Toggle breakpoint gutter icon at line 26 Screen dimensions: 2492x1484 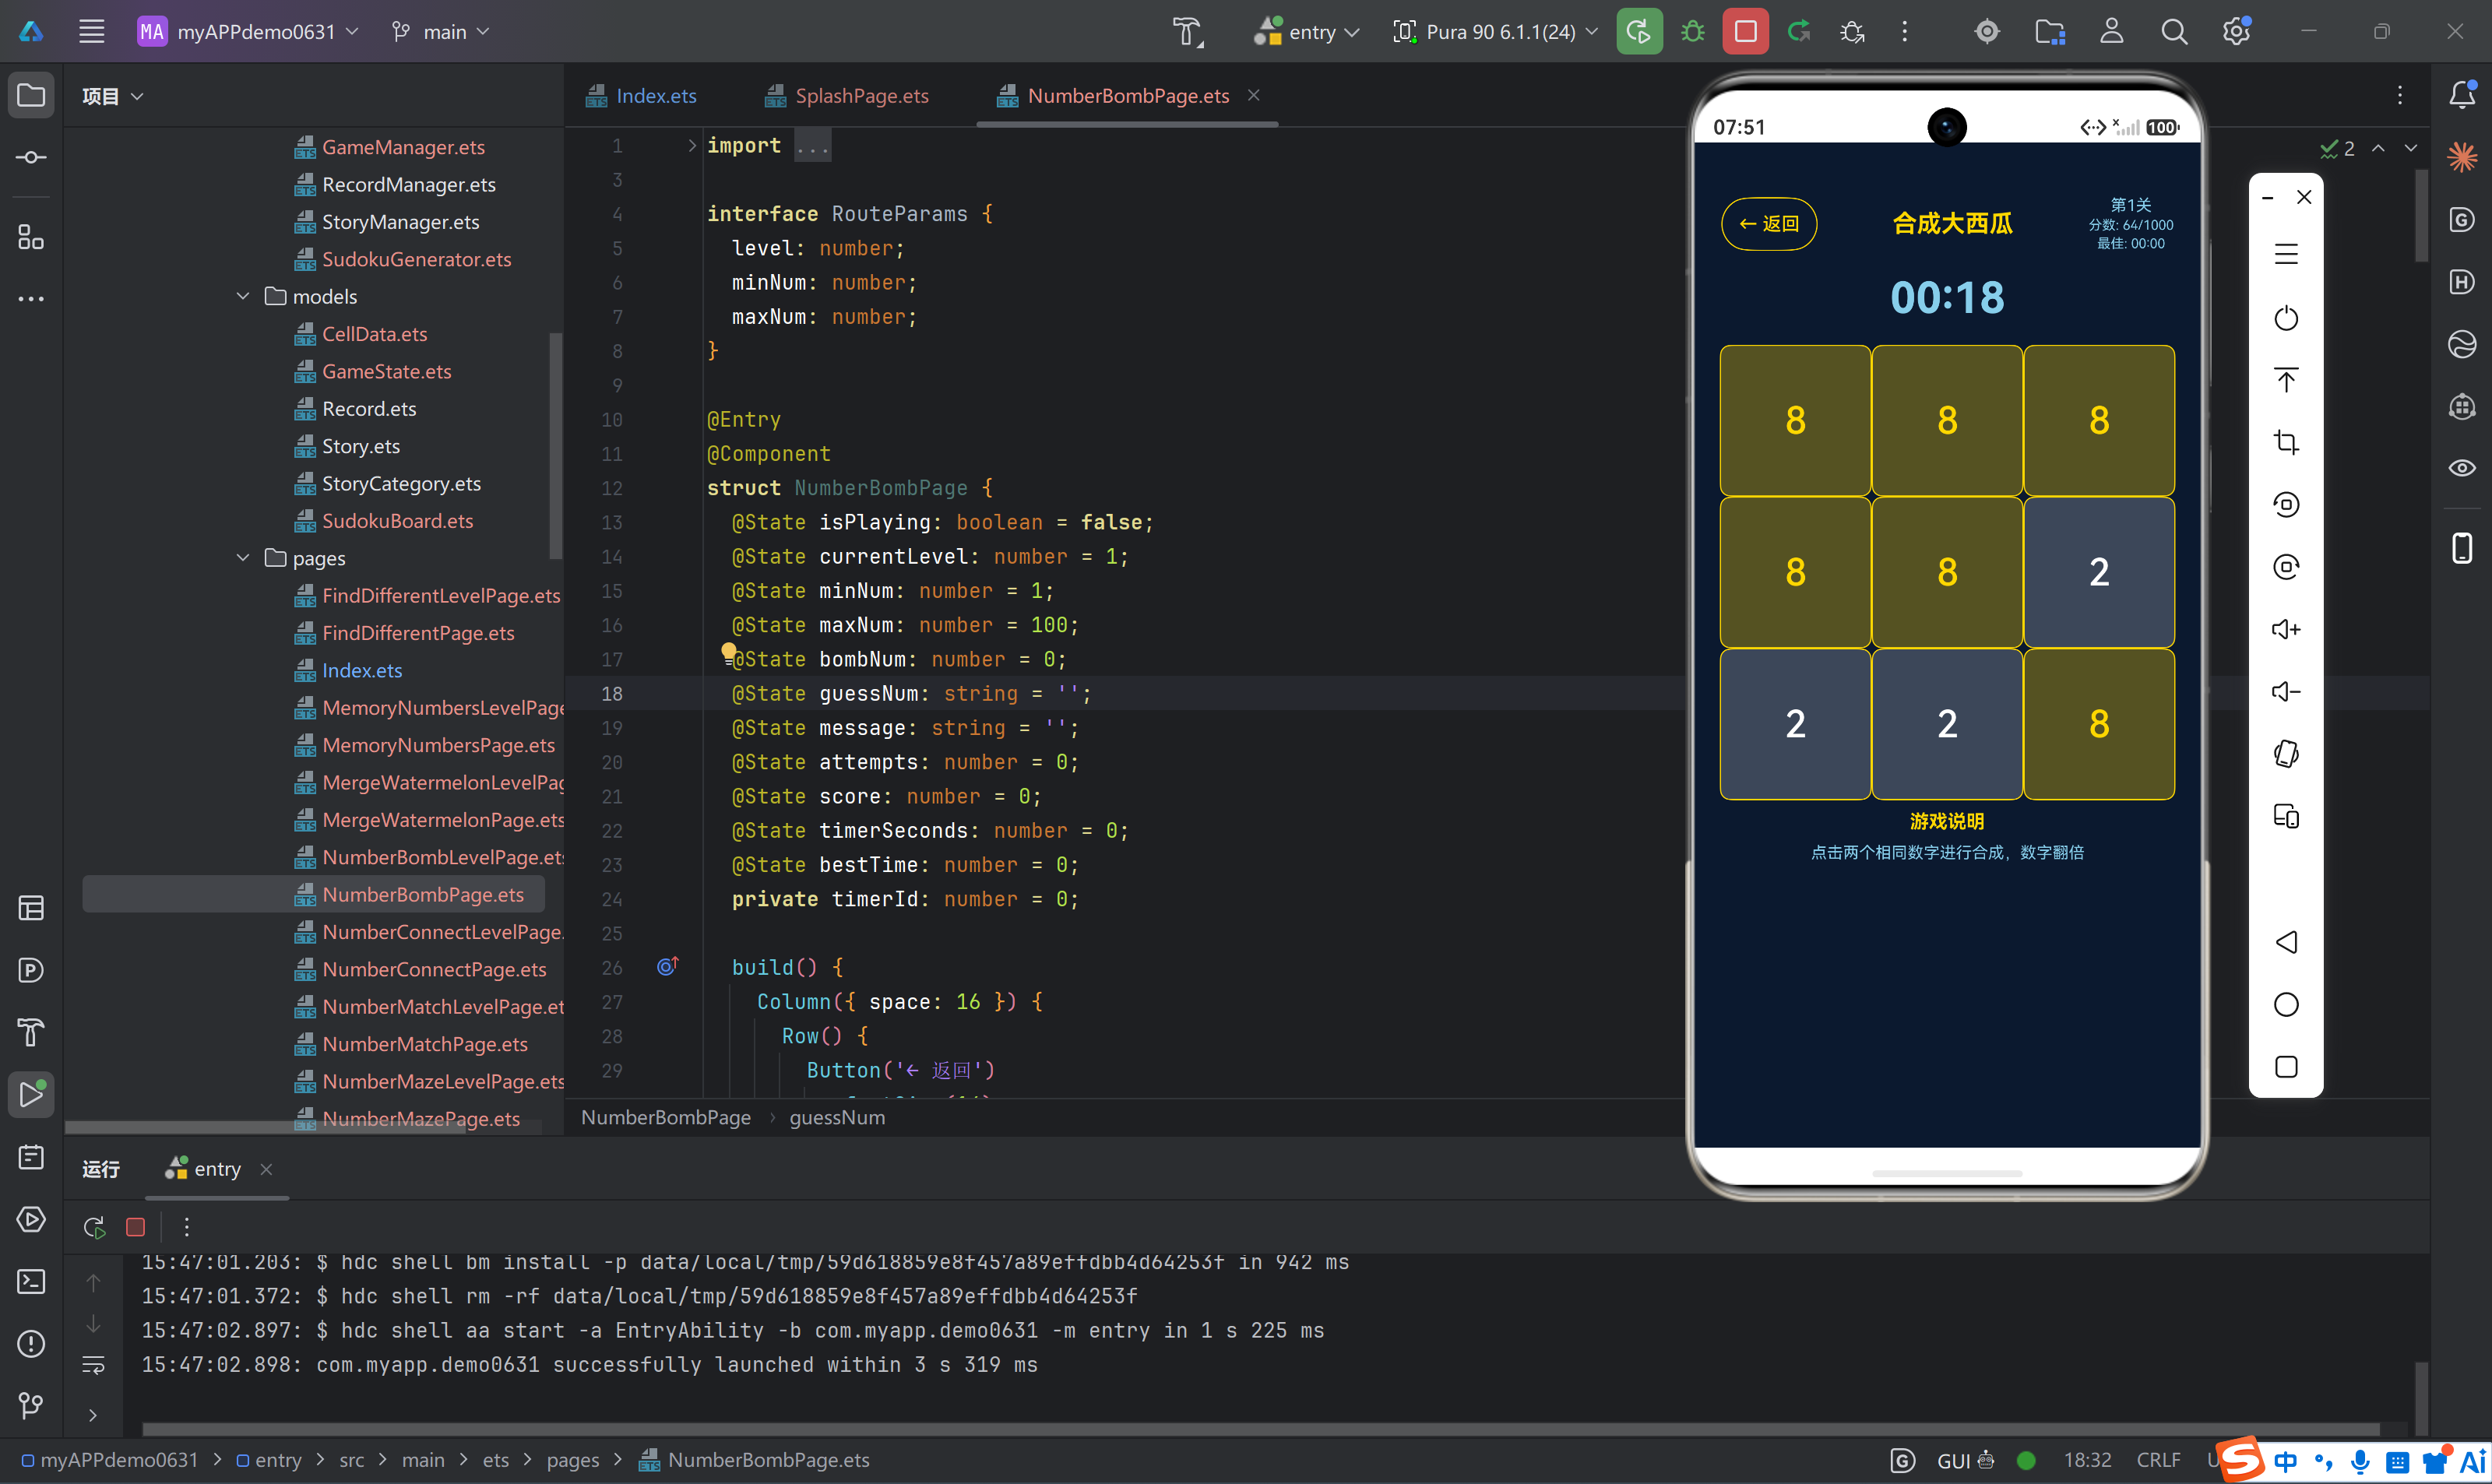click(667, 966)
